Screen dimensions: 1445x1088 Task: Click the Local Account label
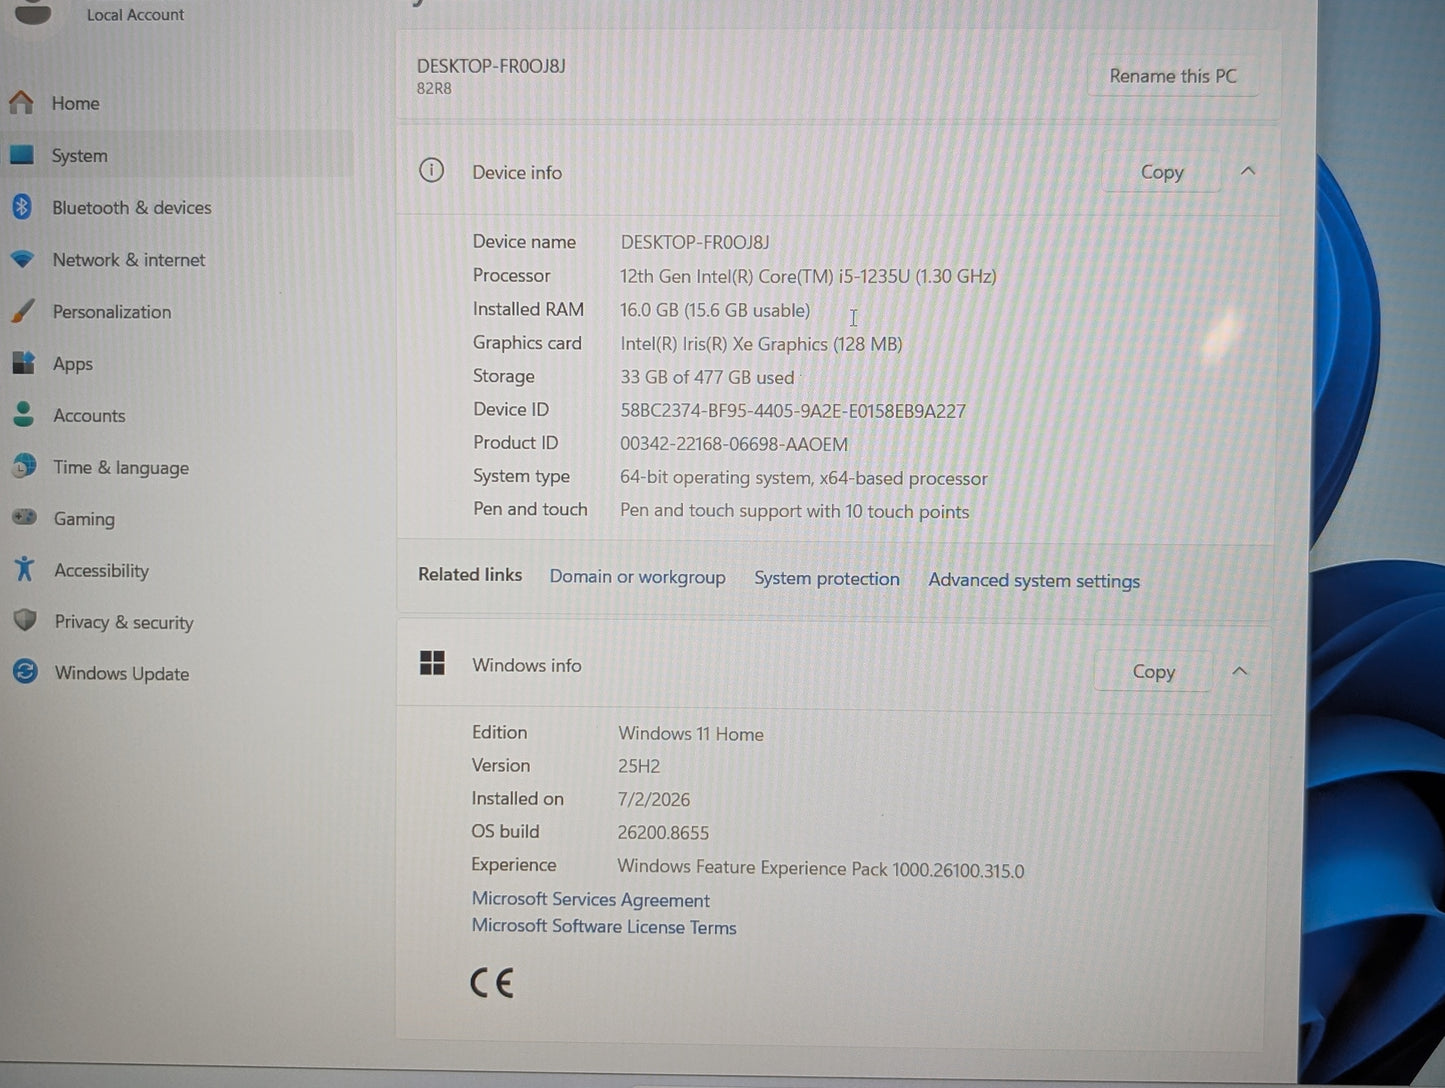pyautogui.click(x=135, y=15)
